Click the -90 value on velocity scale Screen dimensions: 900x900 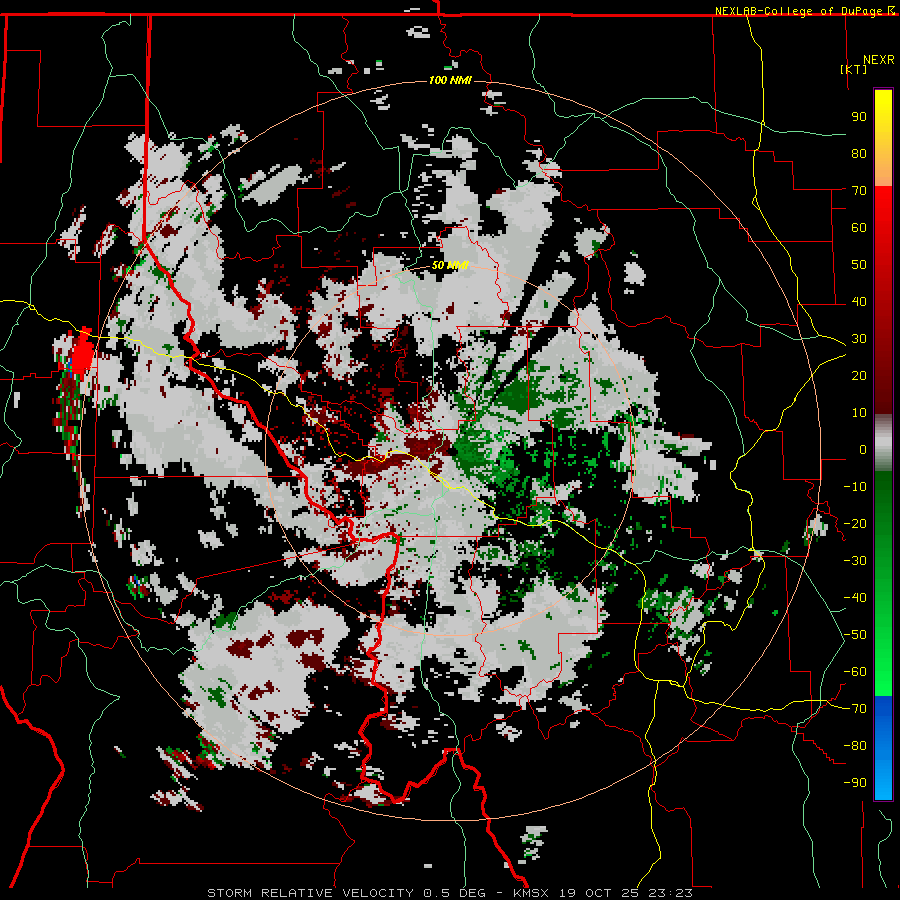pyautogui.click(x=855, y=783)
